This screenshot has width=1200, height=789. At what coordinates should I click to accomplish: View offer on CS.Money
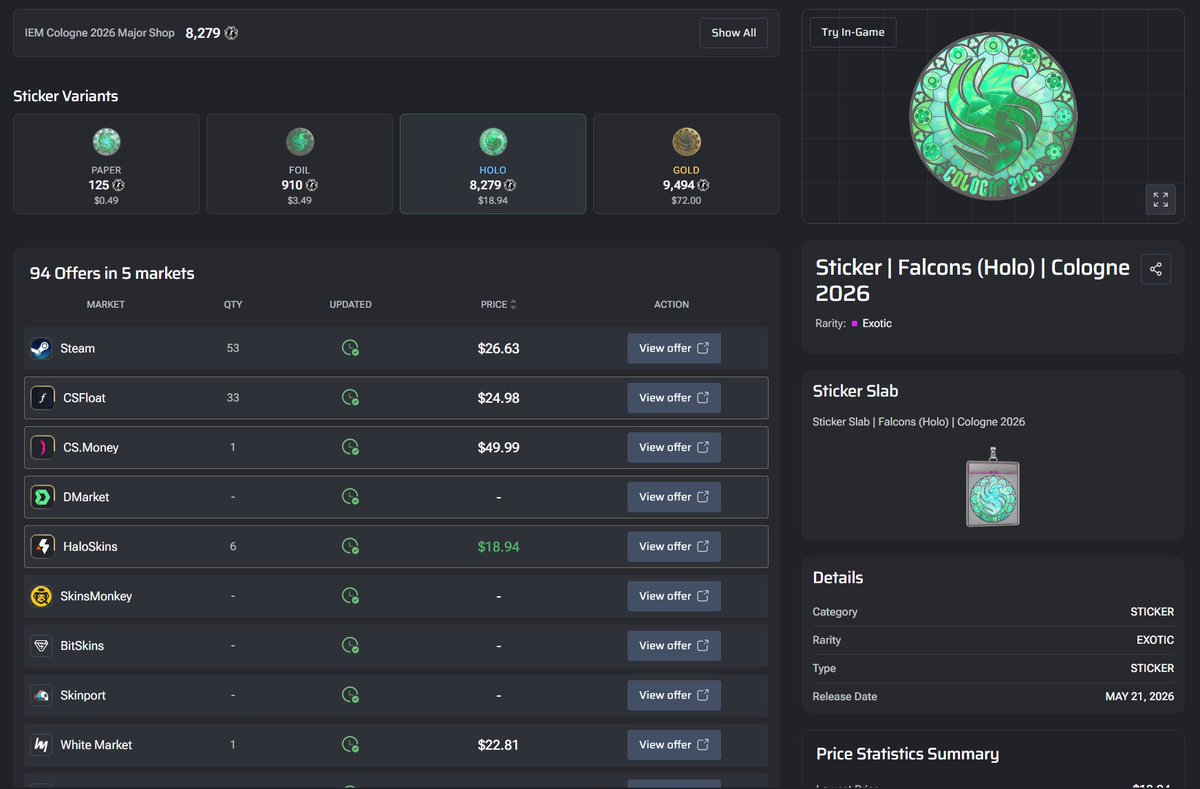pyautogui.click(x=674, y=447)
